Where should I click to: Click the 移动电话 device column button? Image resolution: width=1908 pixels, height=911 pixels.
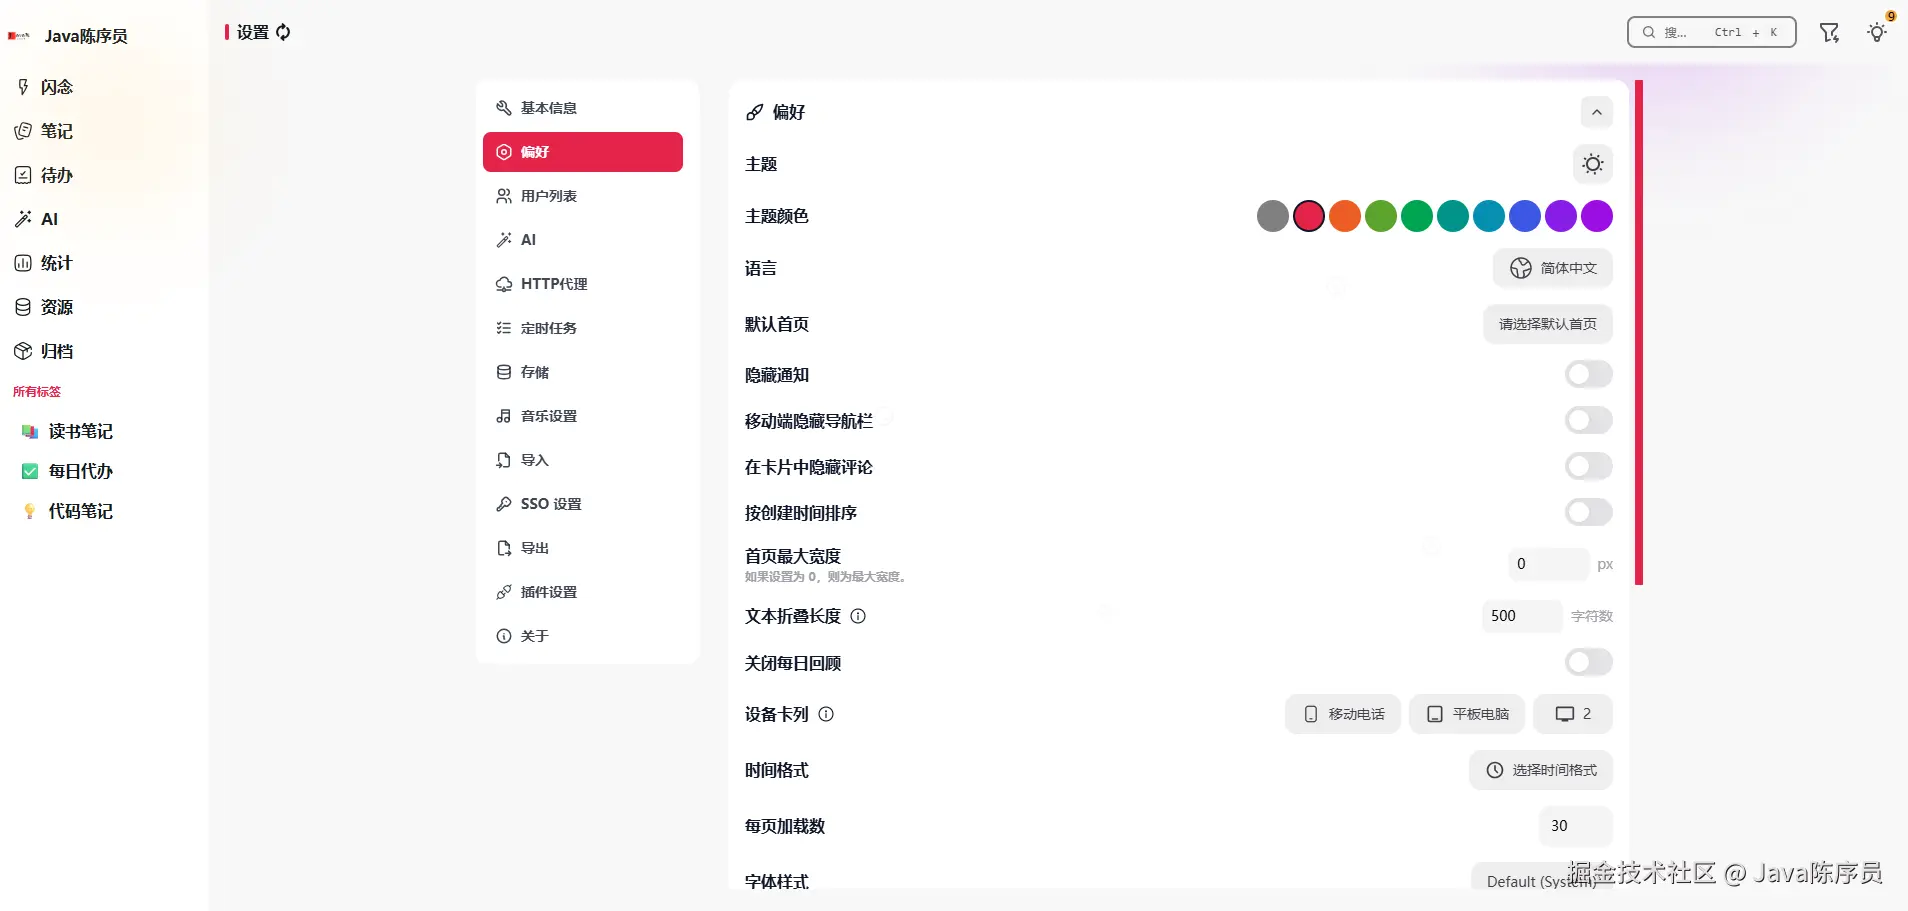[x=1343, y=714]
